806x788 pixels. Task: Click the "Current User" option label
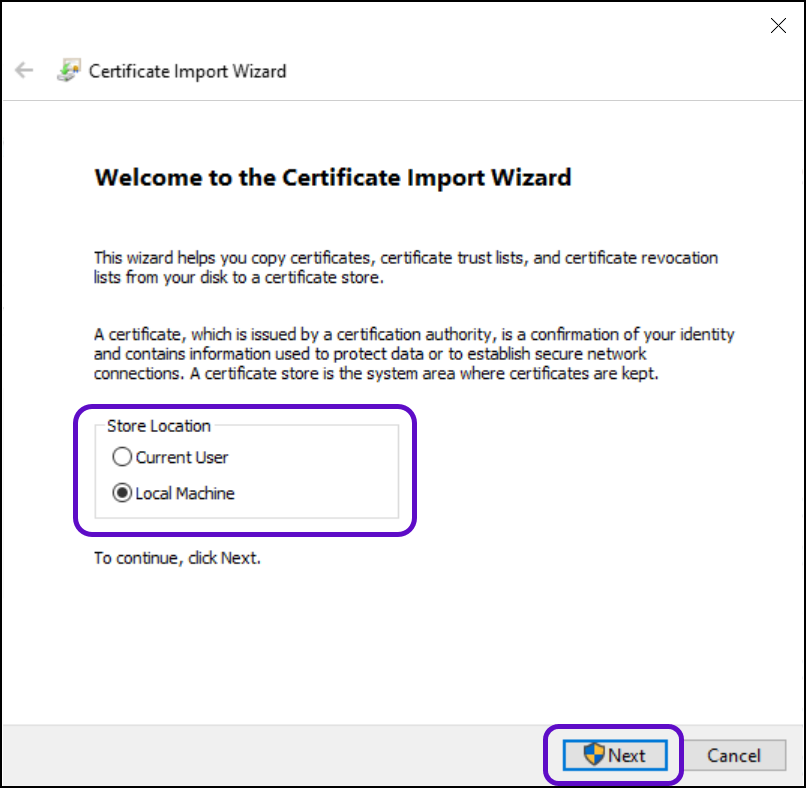pos(182,457)
